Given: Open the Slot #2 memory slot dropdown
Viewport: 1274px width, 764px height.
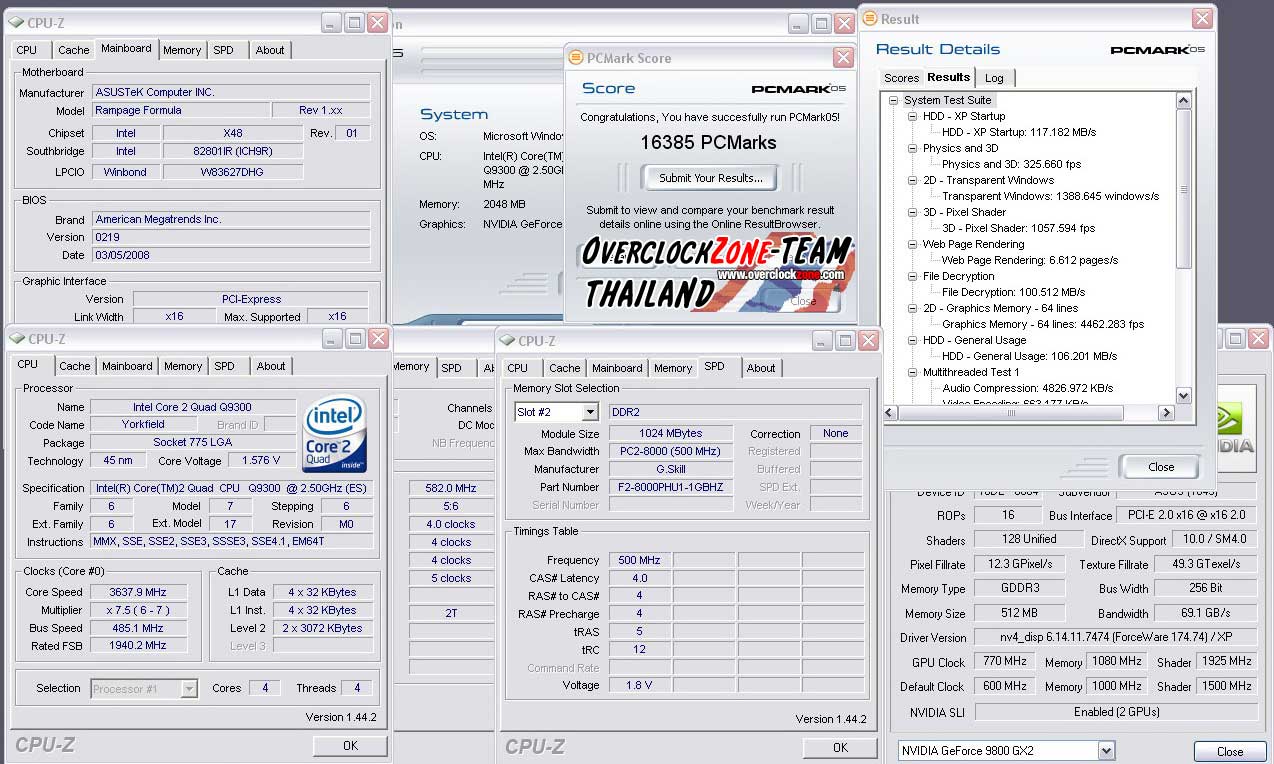Looking at the screenshot, I should tap(590, 412).
